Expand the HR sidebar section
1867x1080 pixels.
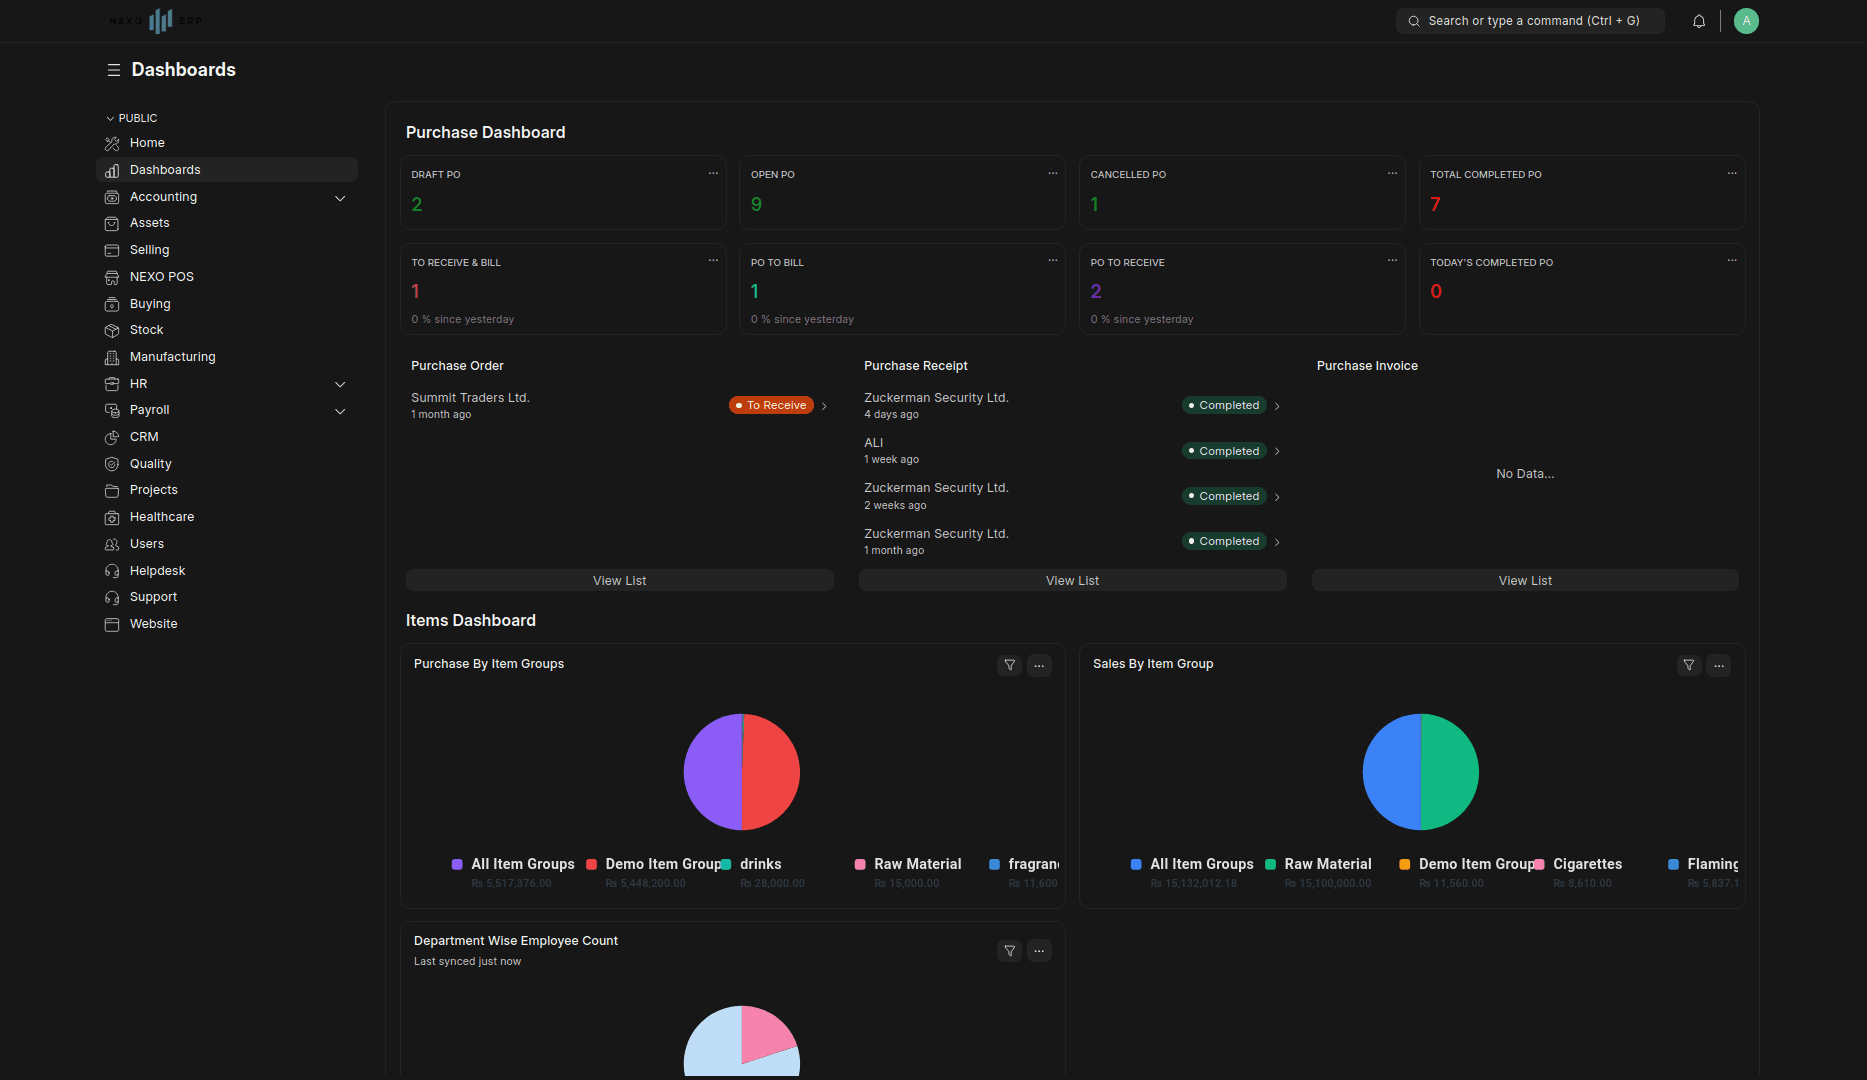pos(340,384)
